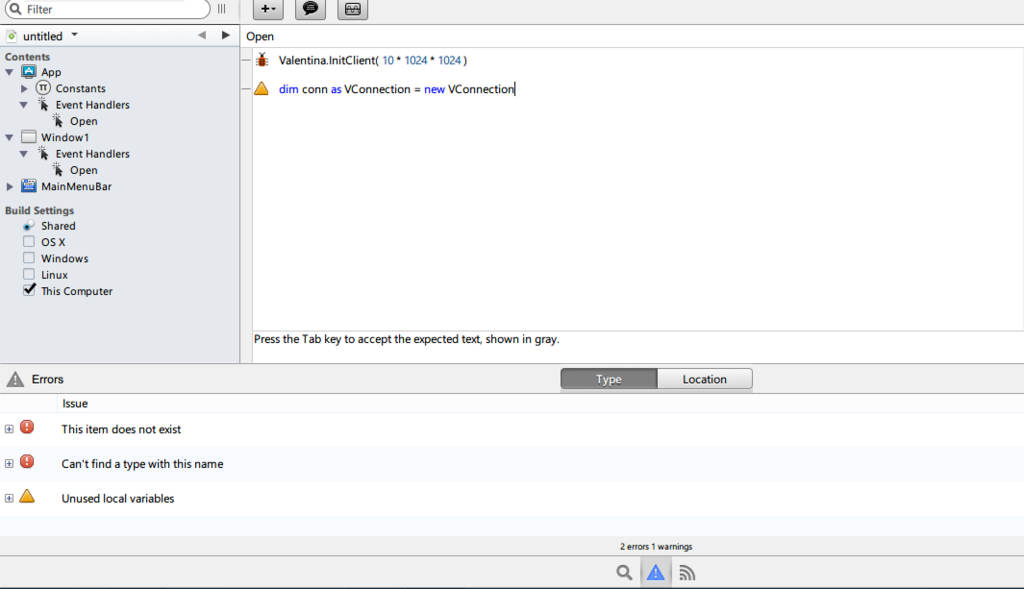Click red error icon for 'Can't find a type'

pos(27,462)
